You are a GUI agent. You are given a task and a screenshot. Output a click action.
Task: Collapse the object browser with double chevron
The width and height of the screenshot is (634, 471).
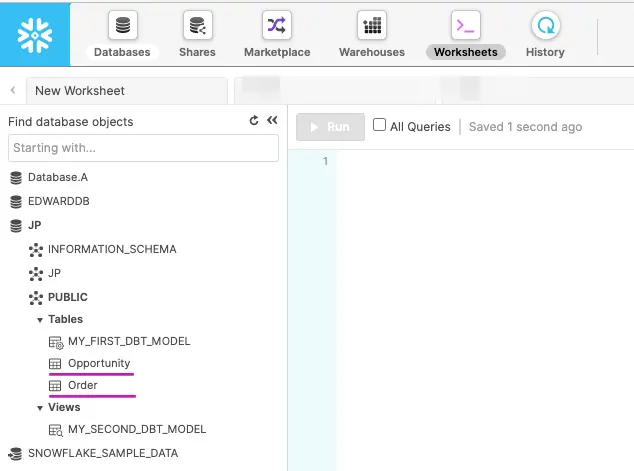(x=272, y=120)
